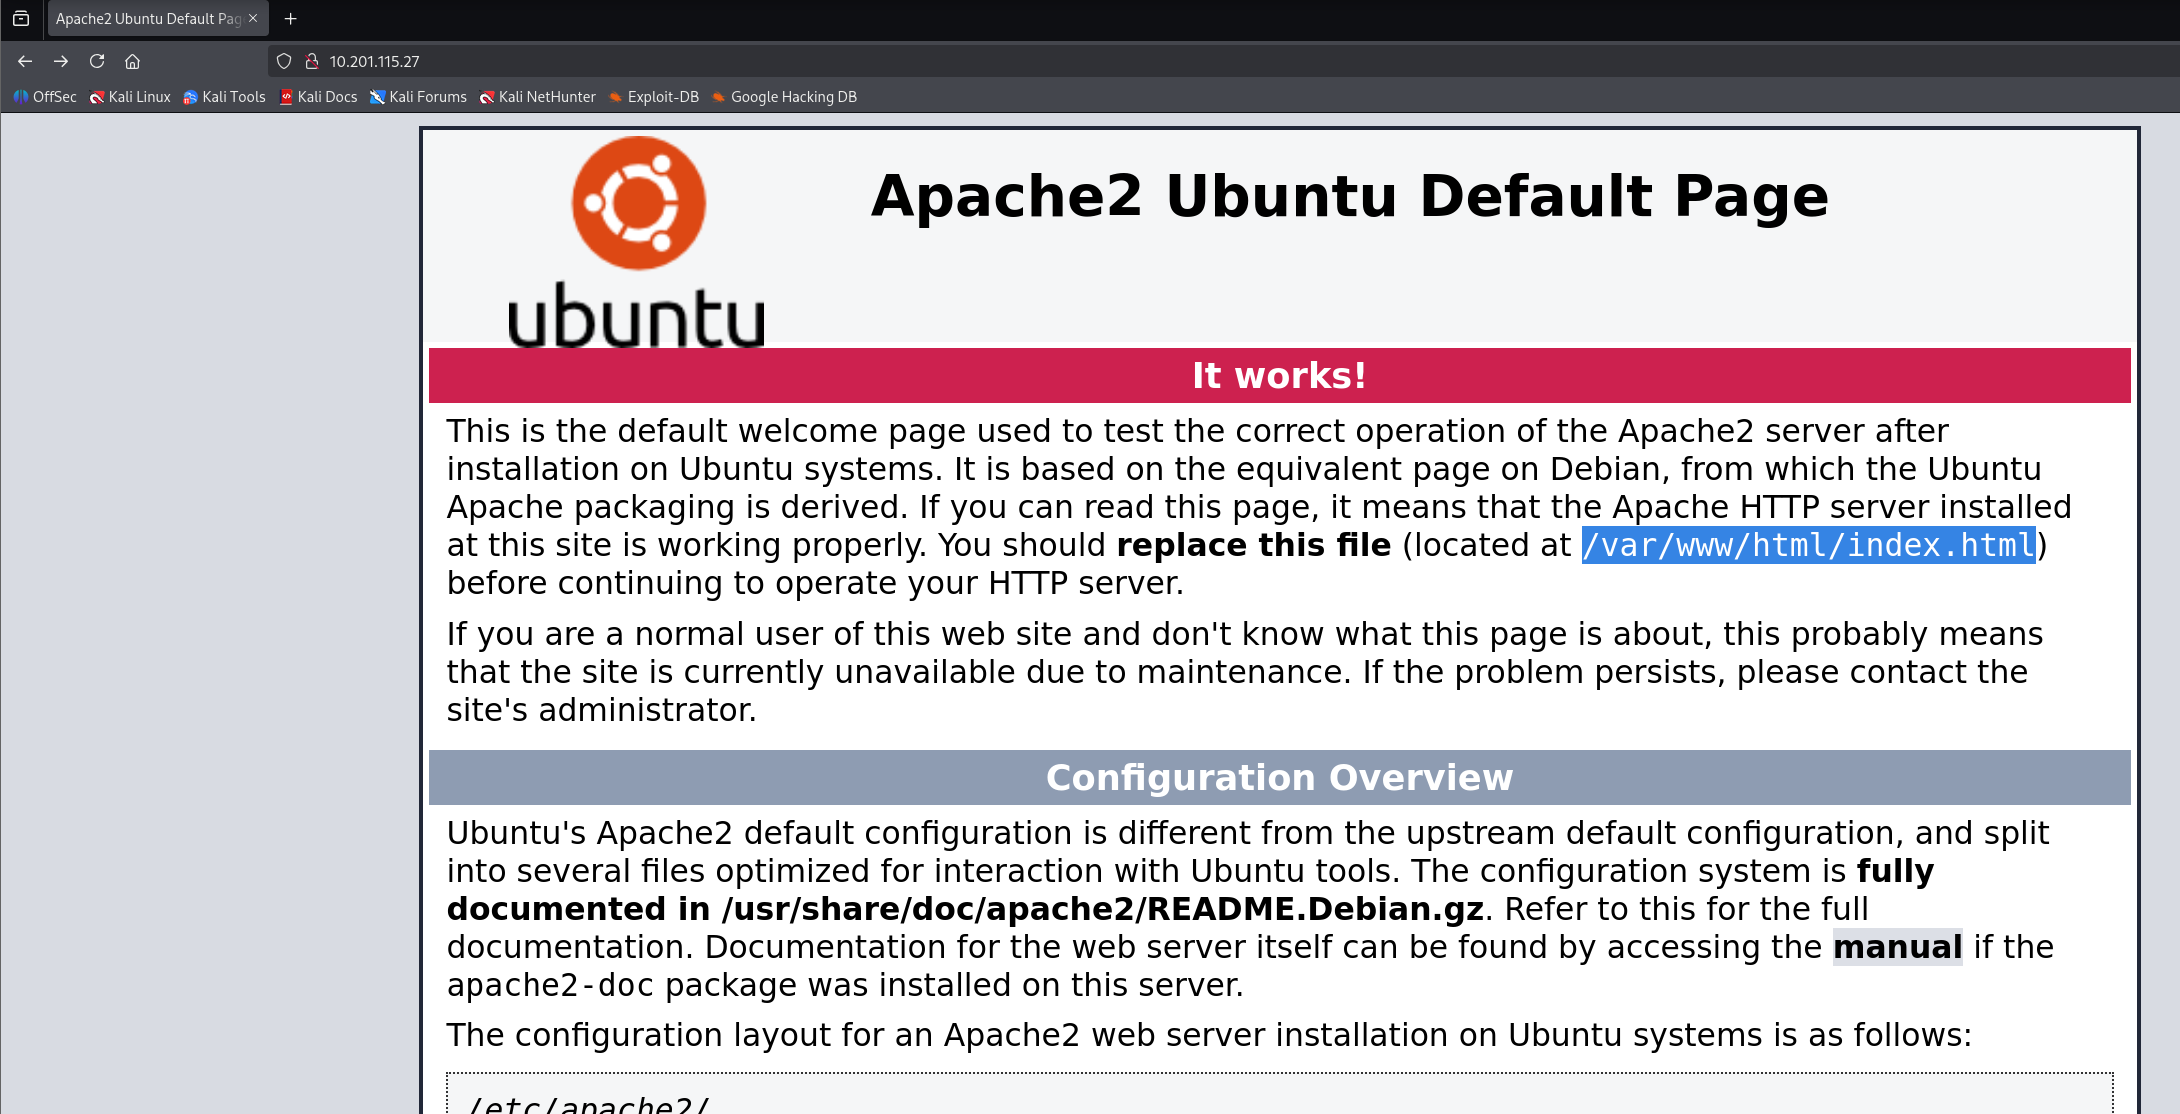Click the /usr/share/doc/apache2/README.Debian.gz text
The image size is (2180, 1114).
click(1103, 909)
